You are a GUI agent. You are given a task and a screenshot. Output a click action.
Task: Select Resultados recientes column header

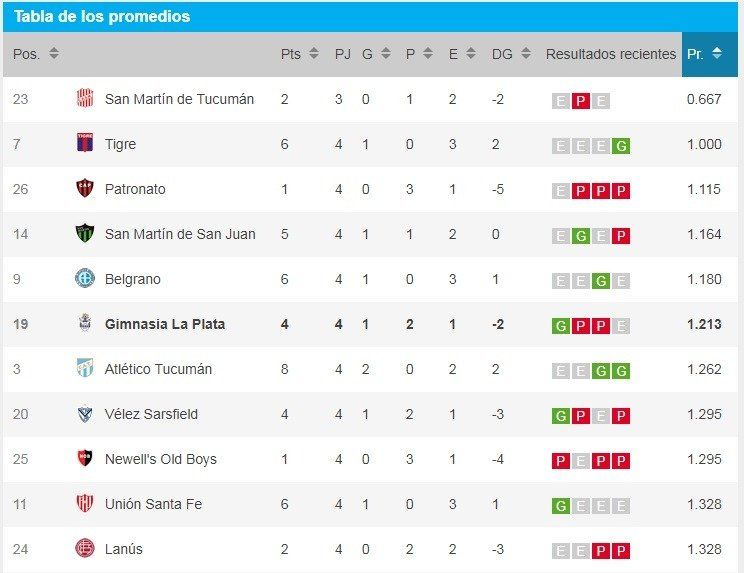point(611,54)
